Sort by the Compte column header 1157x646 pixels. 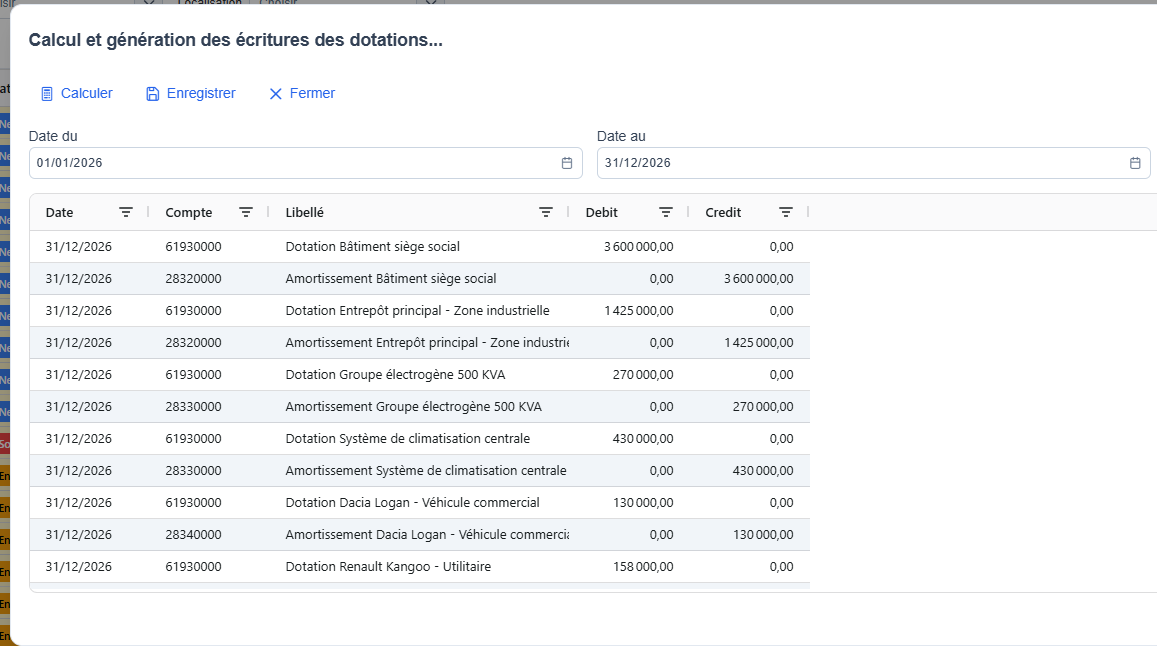189,212
